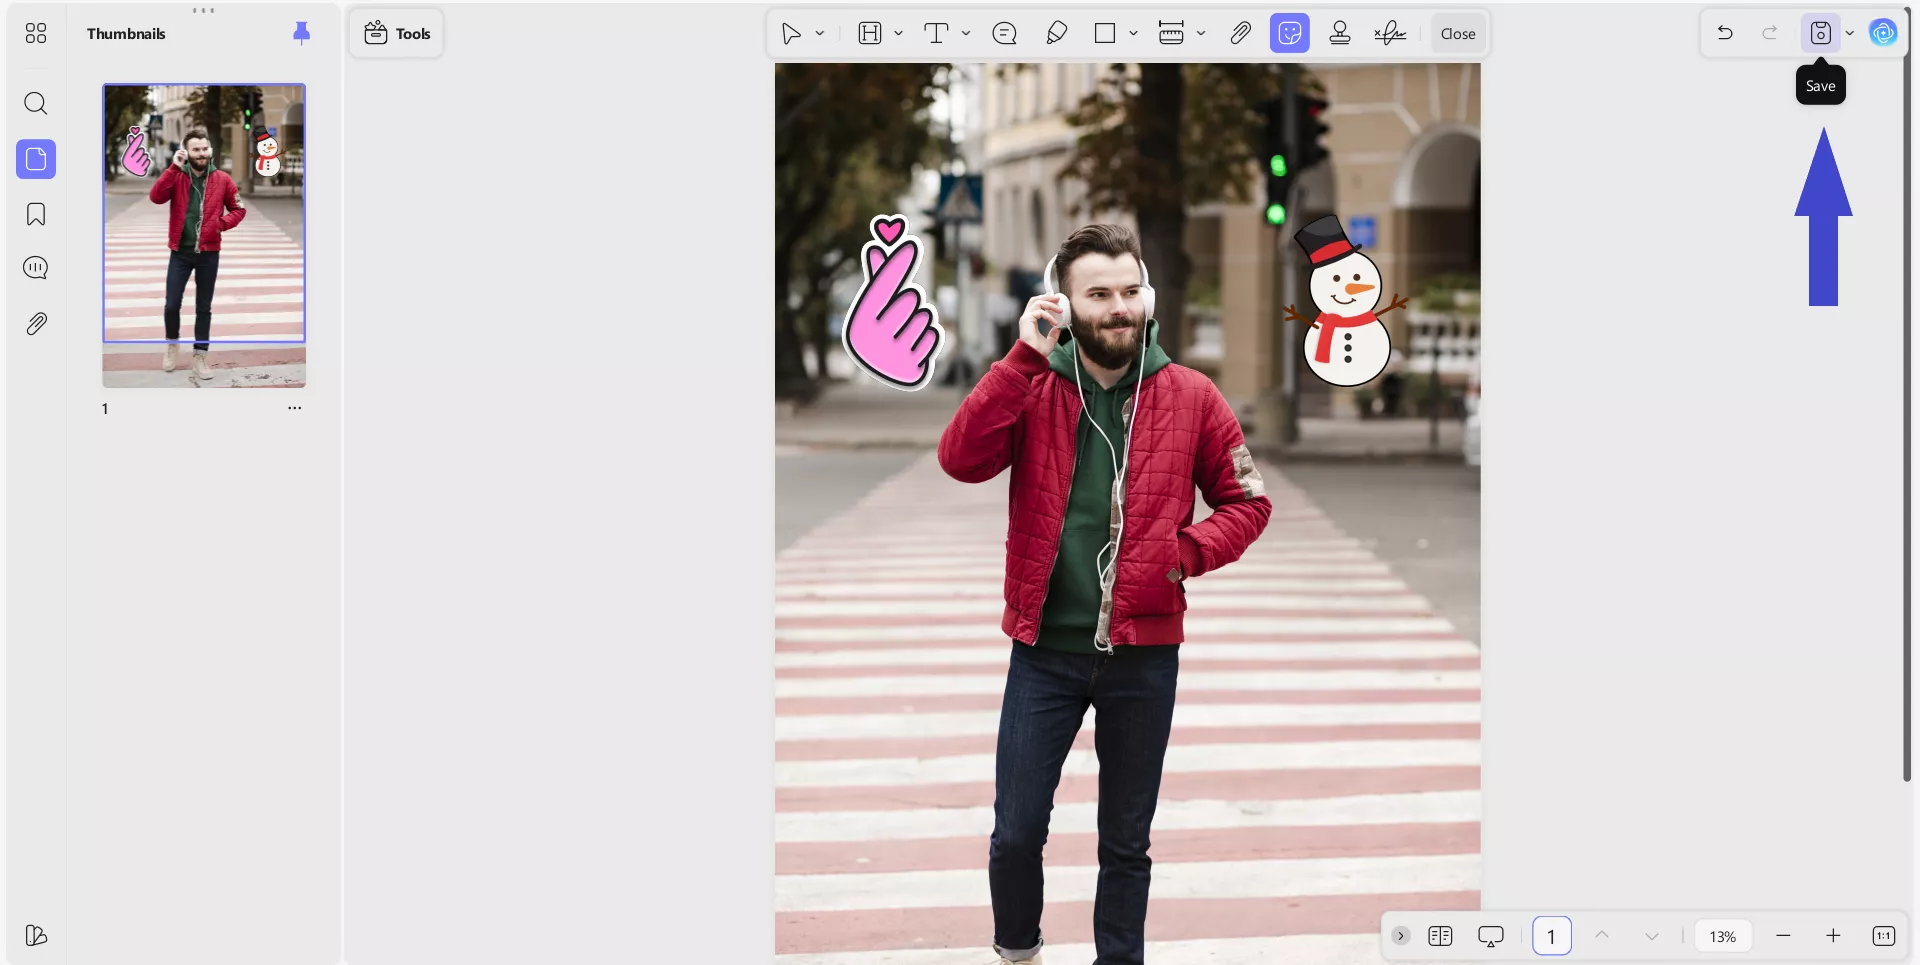Click the Save icon

1820,34
